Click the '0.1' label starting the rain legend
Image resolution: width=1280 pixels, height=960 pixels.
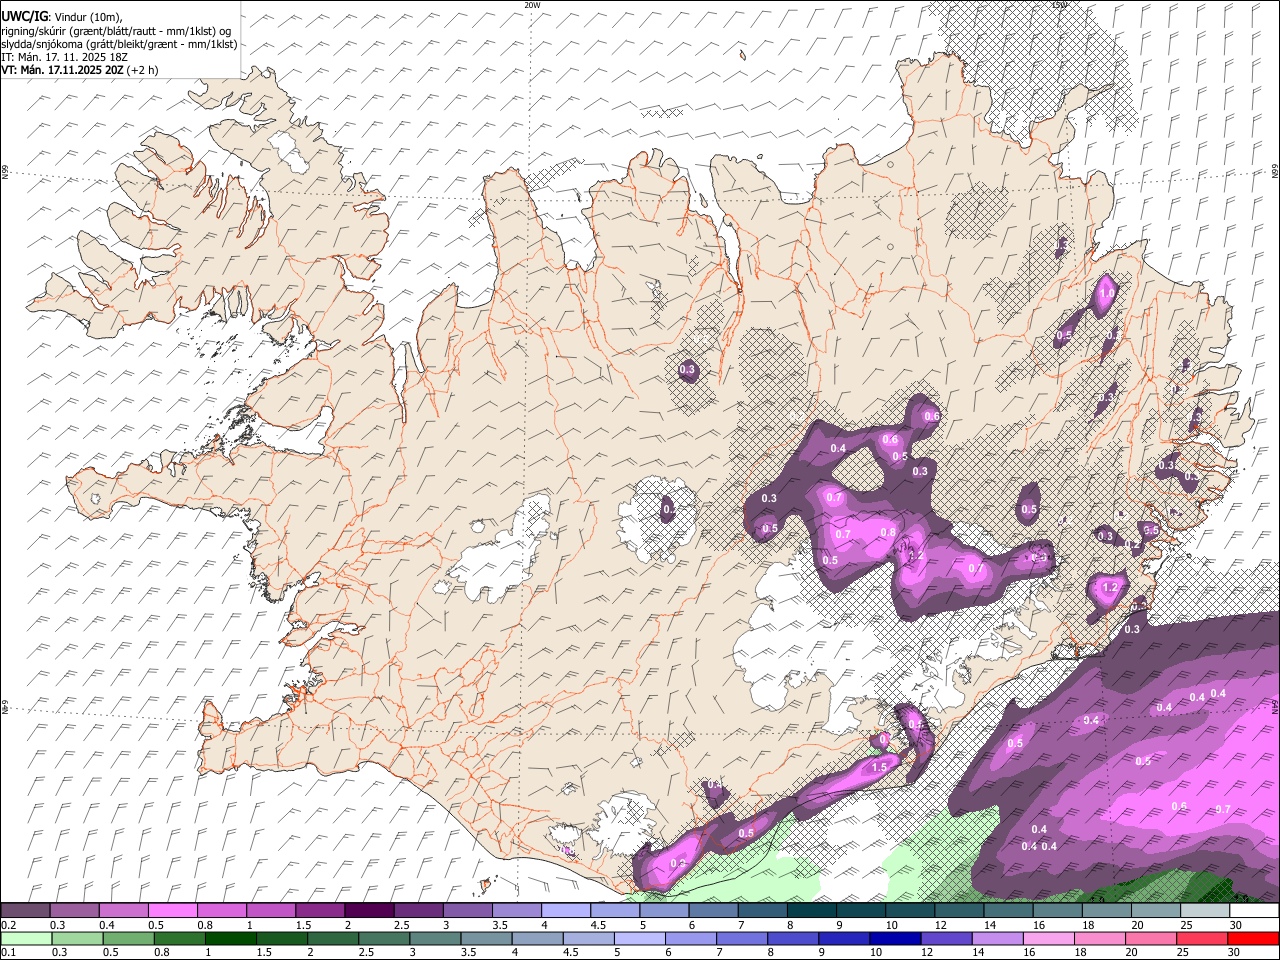[8, 952]
